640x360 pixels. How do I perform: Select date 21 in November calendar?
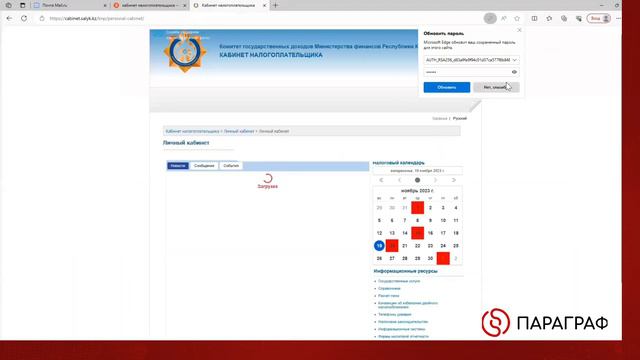(405, 246)
